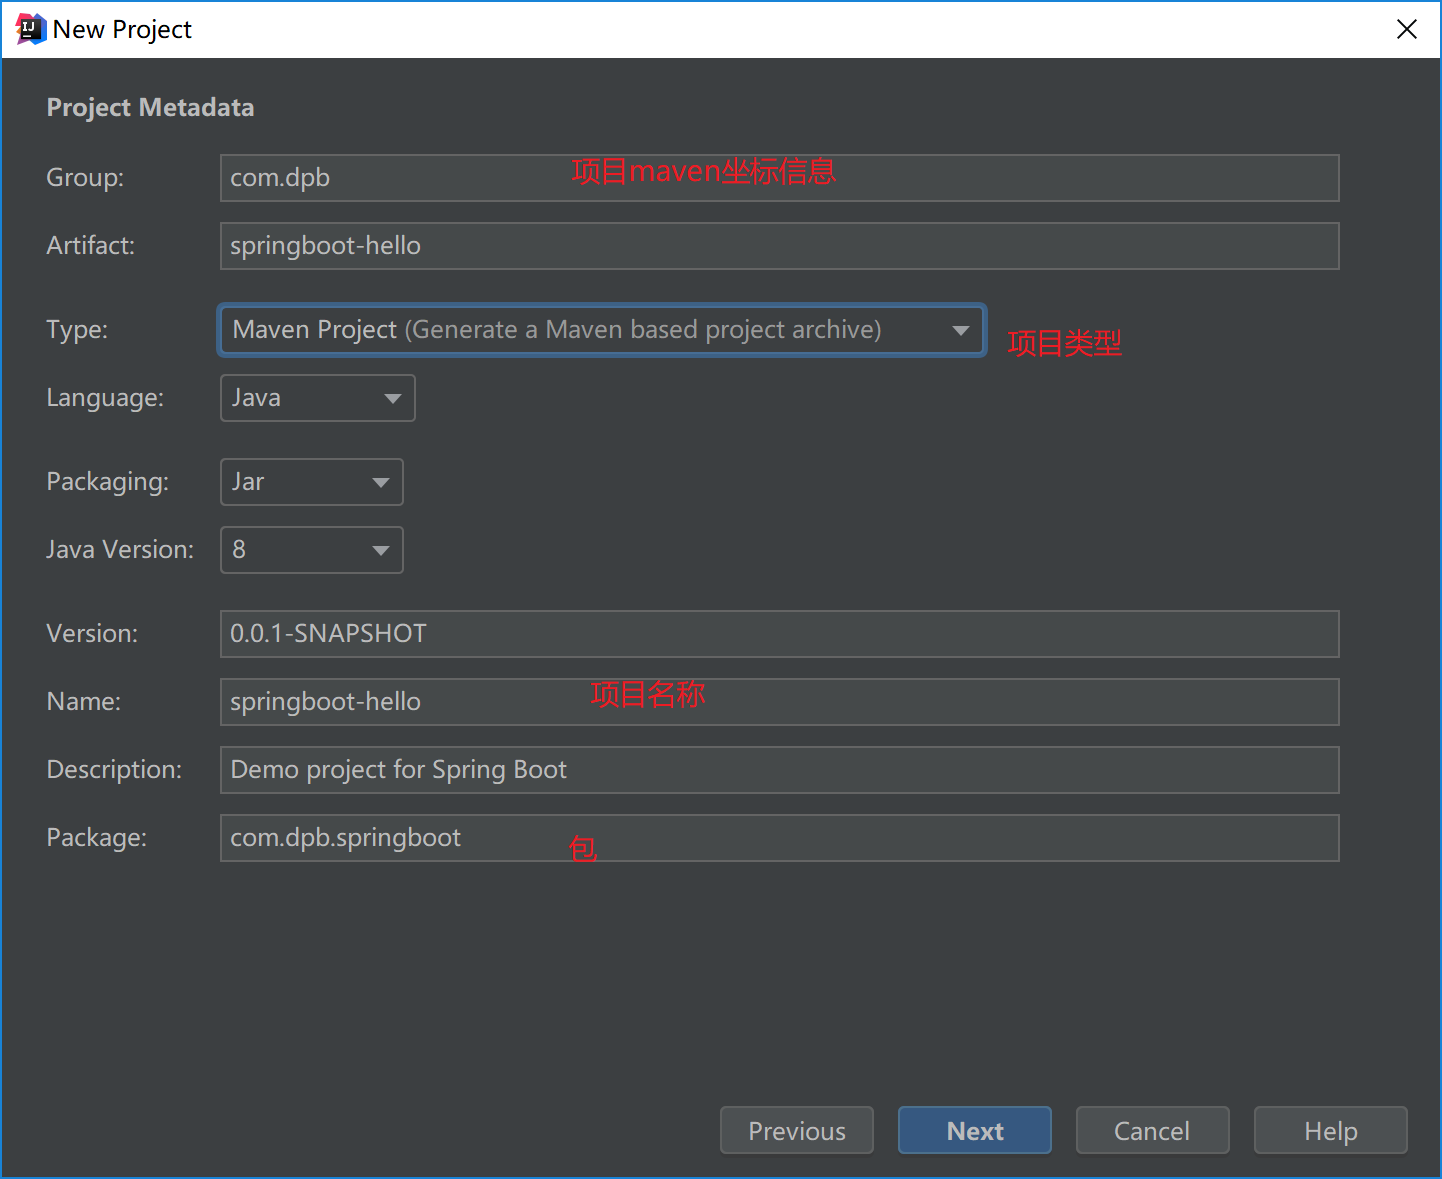
Task: Click the IntelliJ IDEA icon in title bar
Action: [30, 29]
